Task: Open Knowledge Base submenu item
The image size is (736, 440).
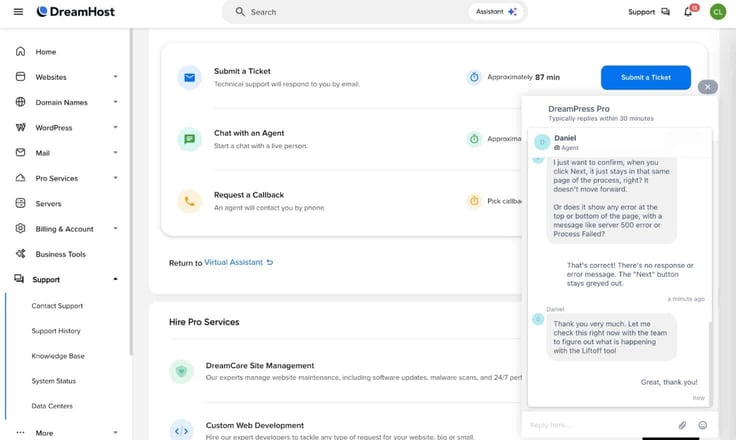Action: [58, 356]
